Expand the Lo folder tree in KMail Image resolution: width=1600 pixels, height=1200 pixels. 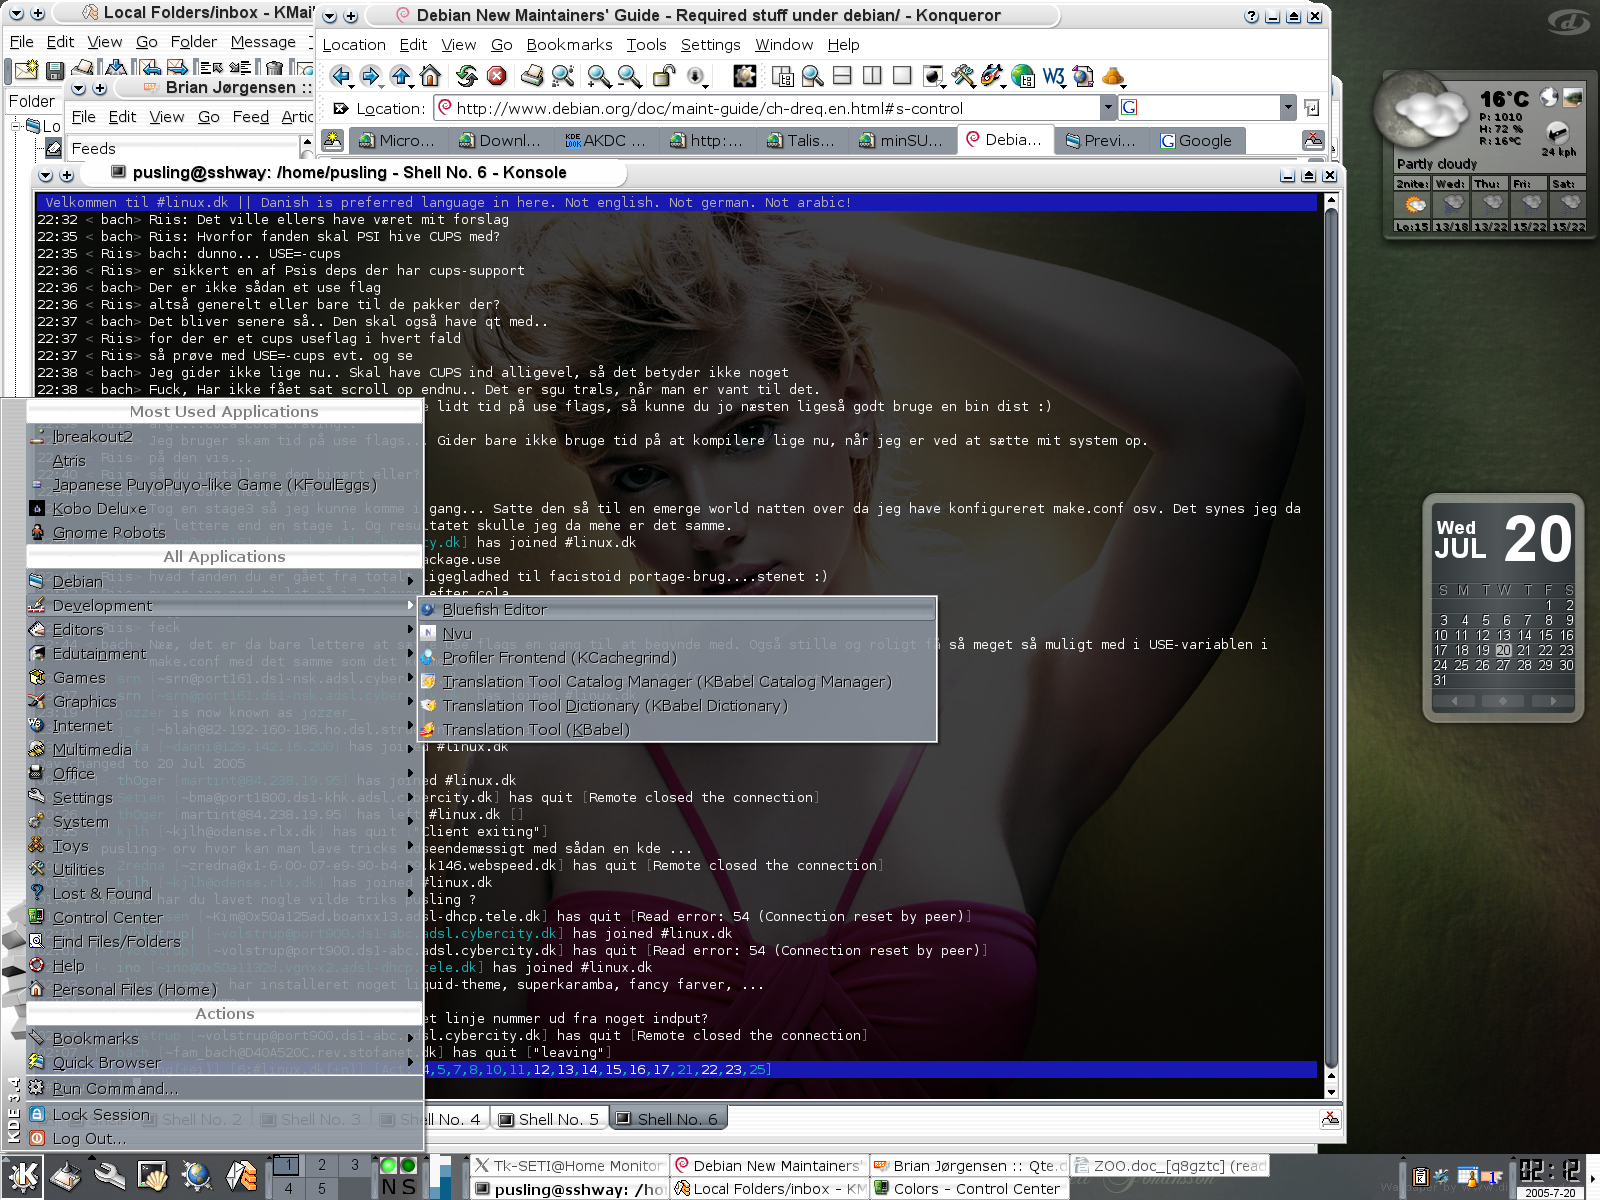click(x=16, y=126)
